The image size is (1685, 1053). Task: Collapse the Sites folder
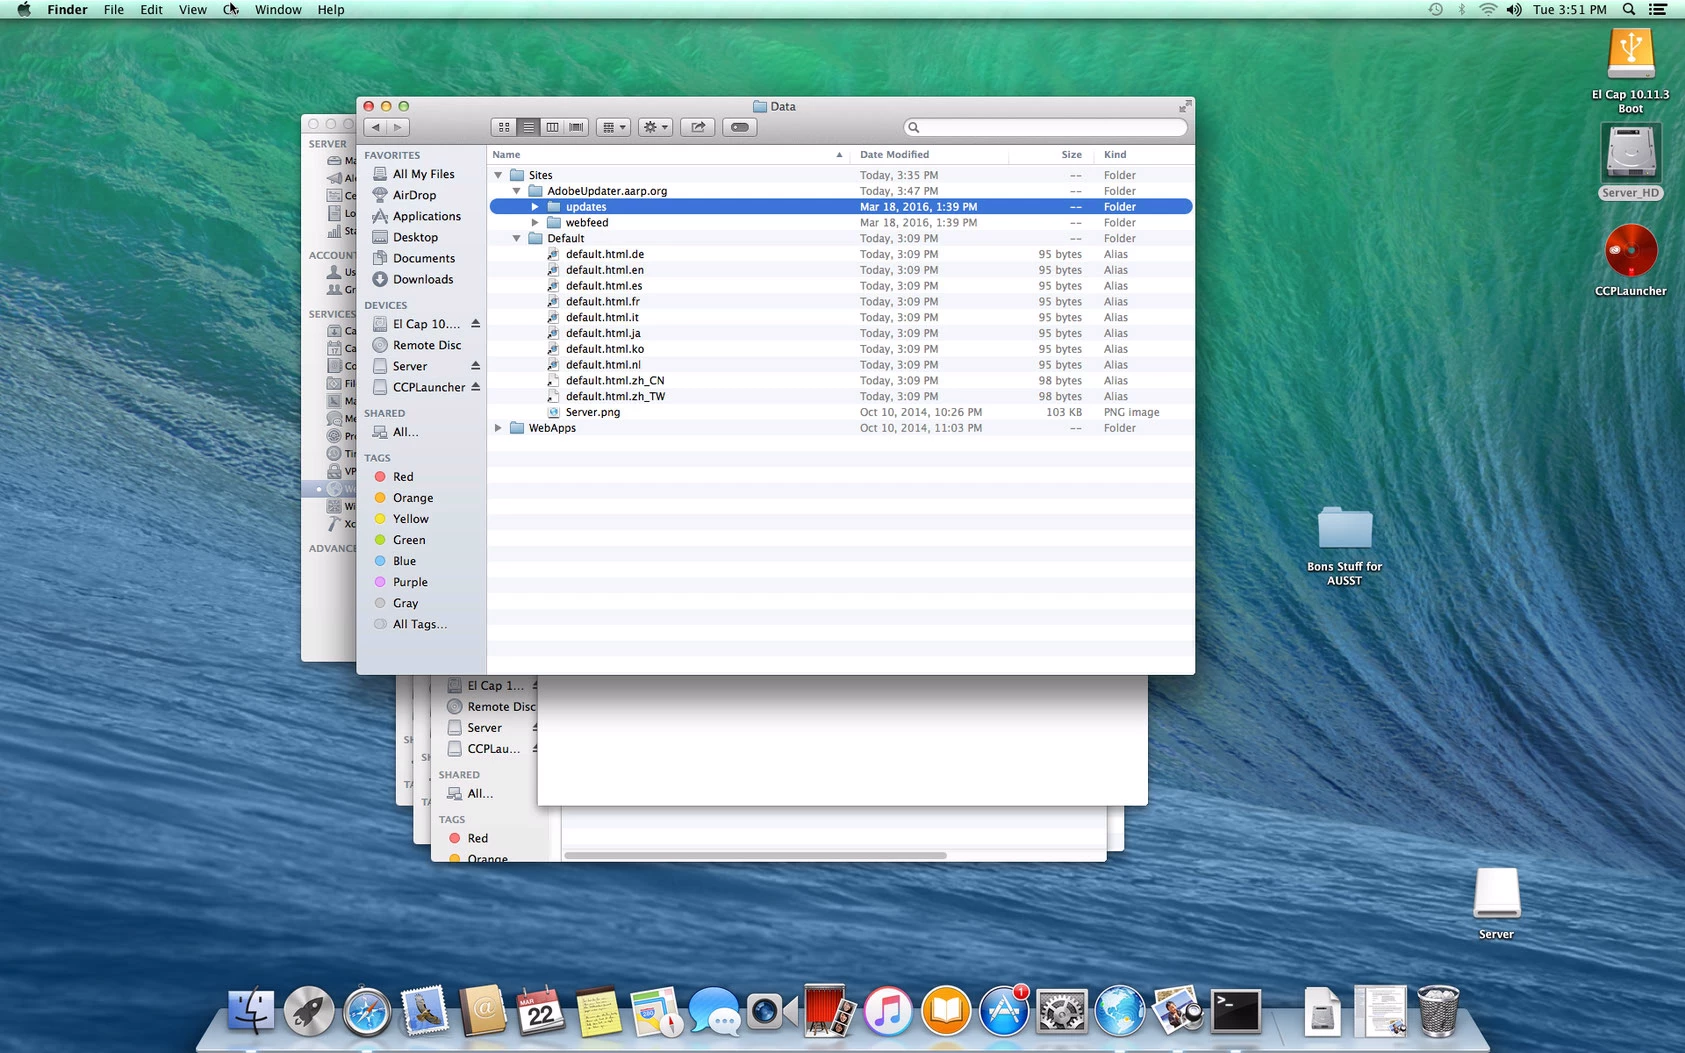coord(498,175)
